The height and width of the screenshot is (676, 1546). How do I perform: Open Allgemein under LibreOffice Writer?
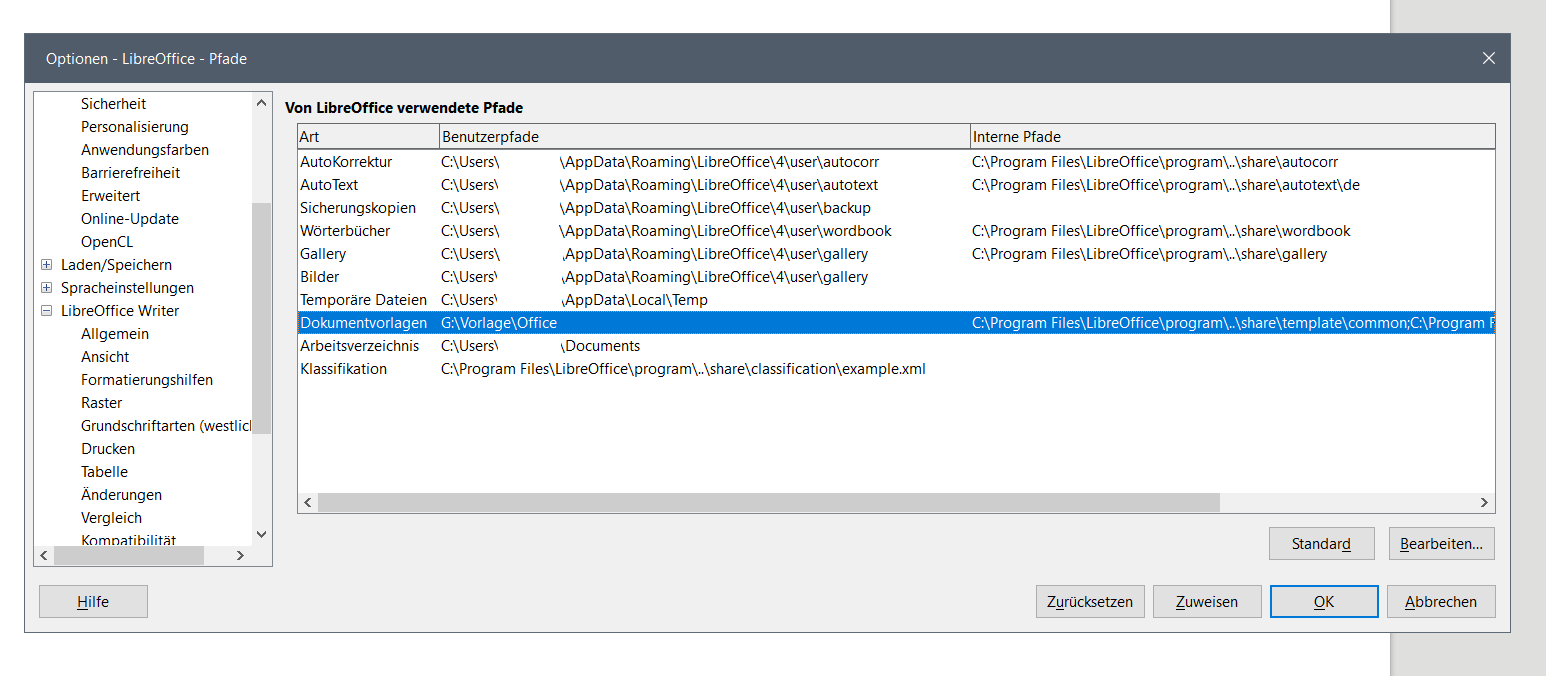tap(115, 334)
